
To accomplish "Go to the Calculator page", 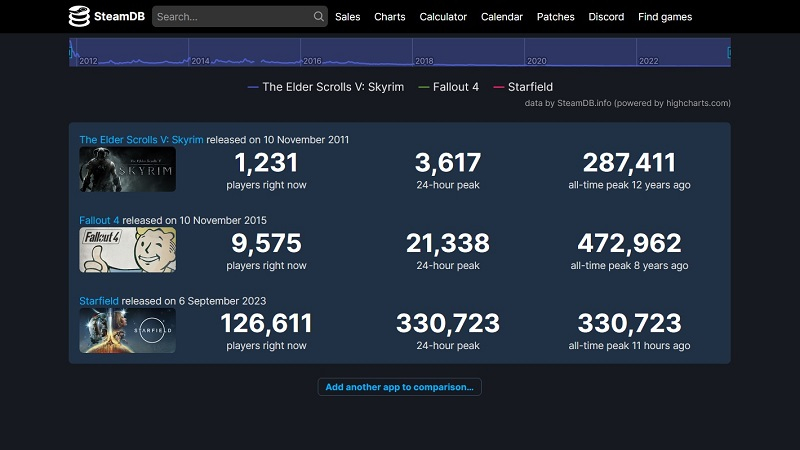I will [443, 17].
